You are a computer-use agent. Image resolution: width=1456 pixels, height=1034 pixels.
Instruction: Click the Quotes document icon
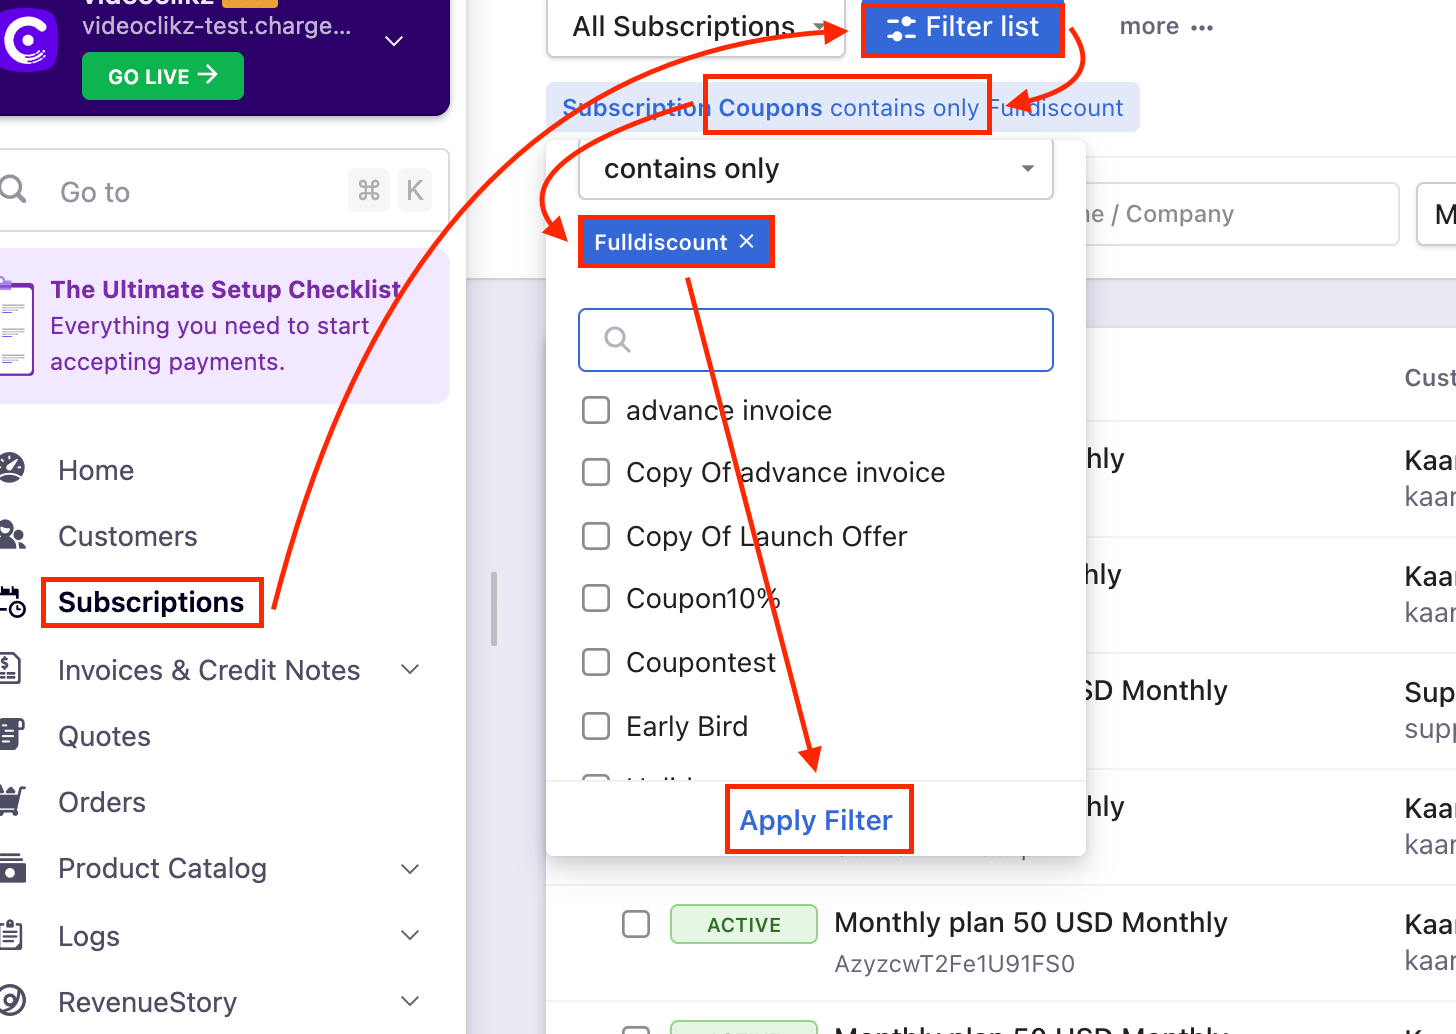[11, 735]
